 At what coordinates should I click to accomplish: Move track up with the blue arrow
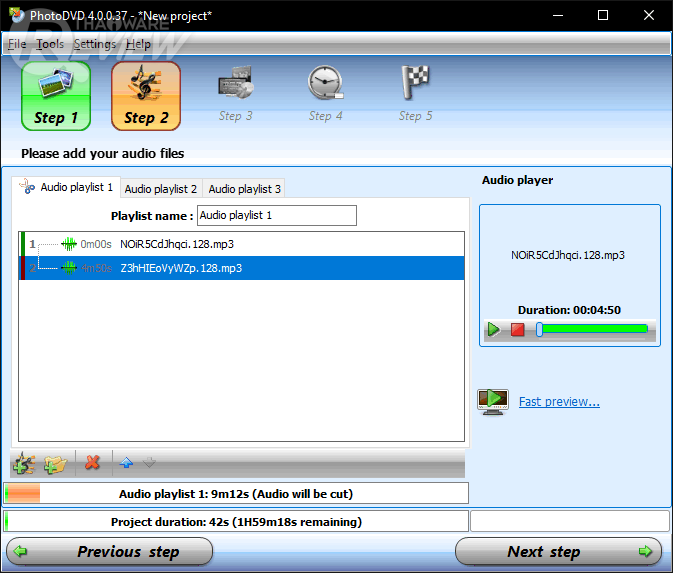(x=126, y=463)
